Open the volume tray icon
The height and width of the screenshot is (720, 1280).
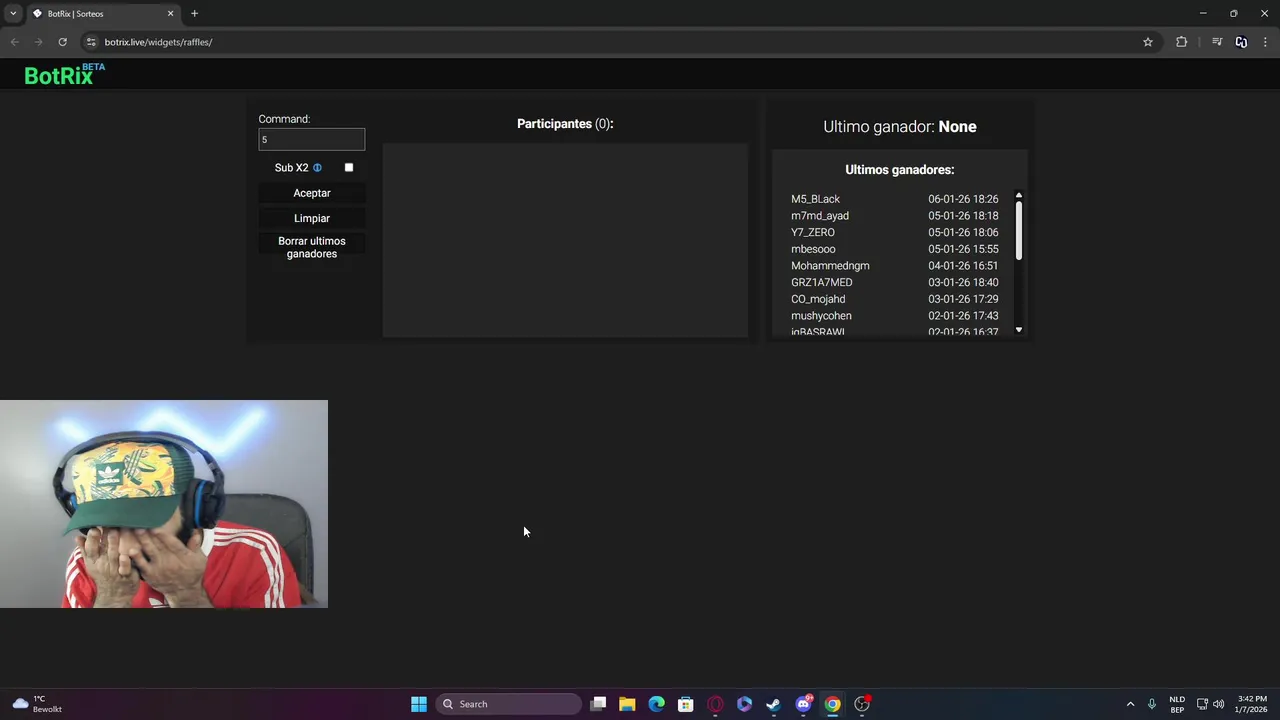click(x=1218, y=704)
